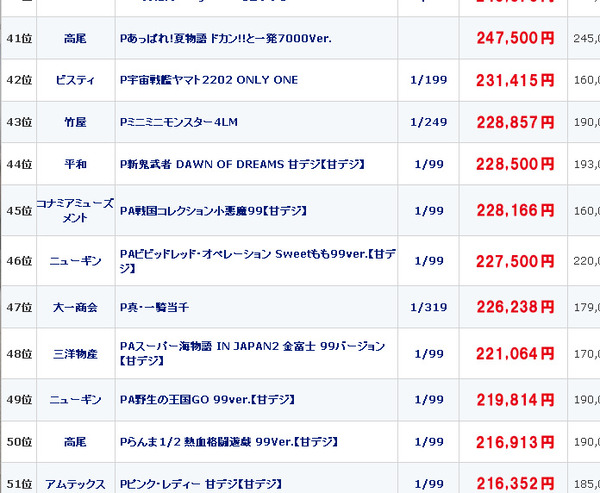The height and width of the screenshot is (493, 600).
Task: Click probability 1/99 in ピンク・レディー row
Action: point(429,484)
